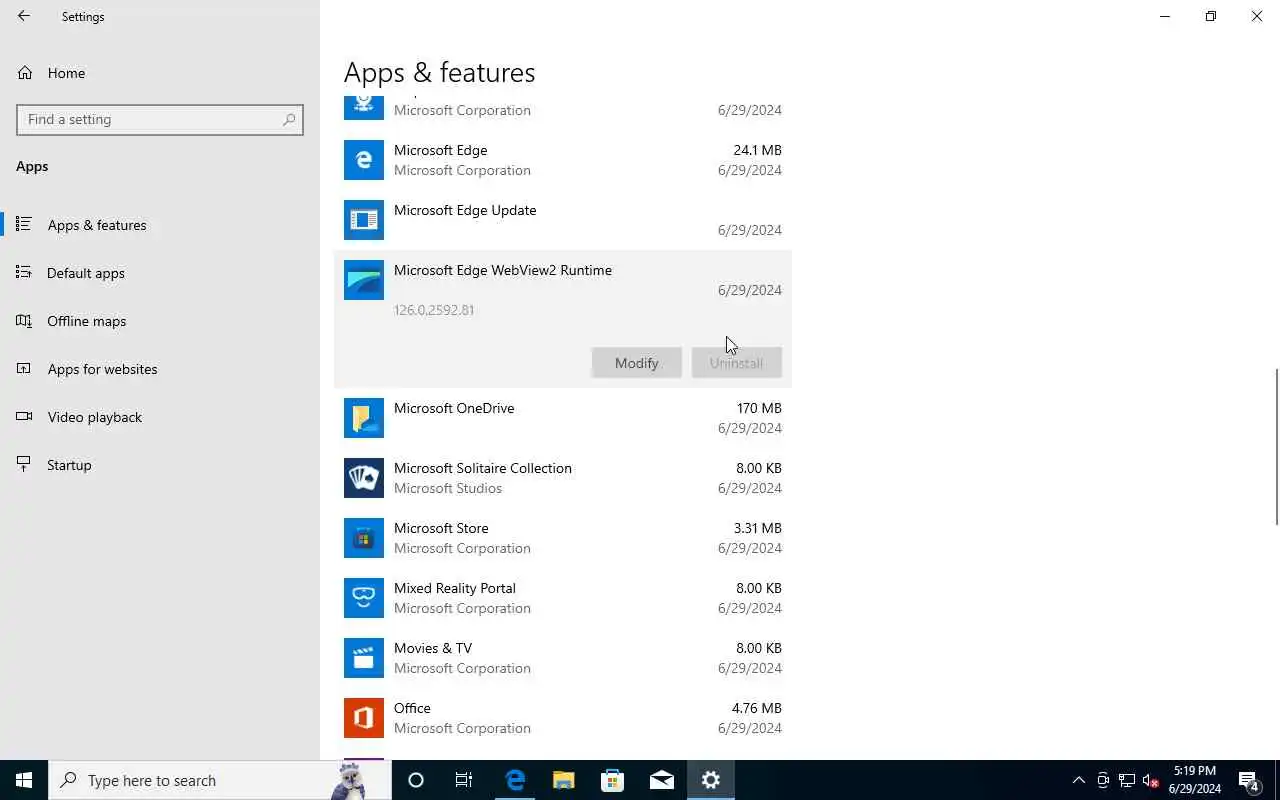The width and height of the screenshot is (1280, 800).
Task: Click Modify for Edge WebView2 Runtime
Action: (636, 363)
